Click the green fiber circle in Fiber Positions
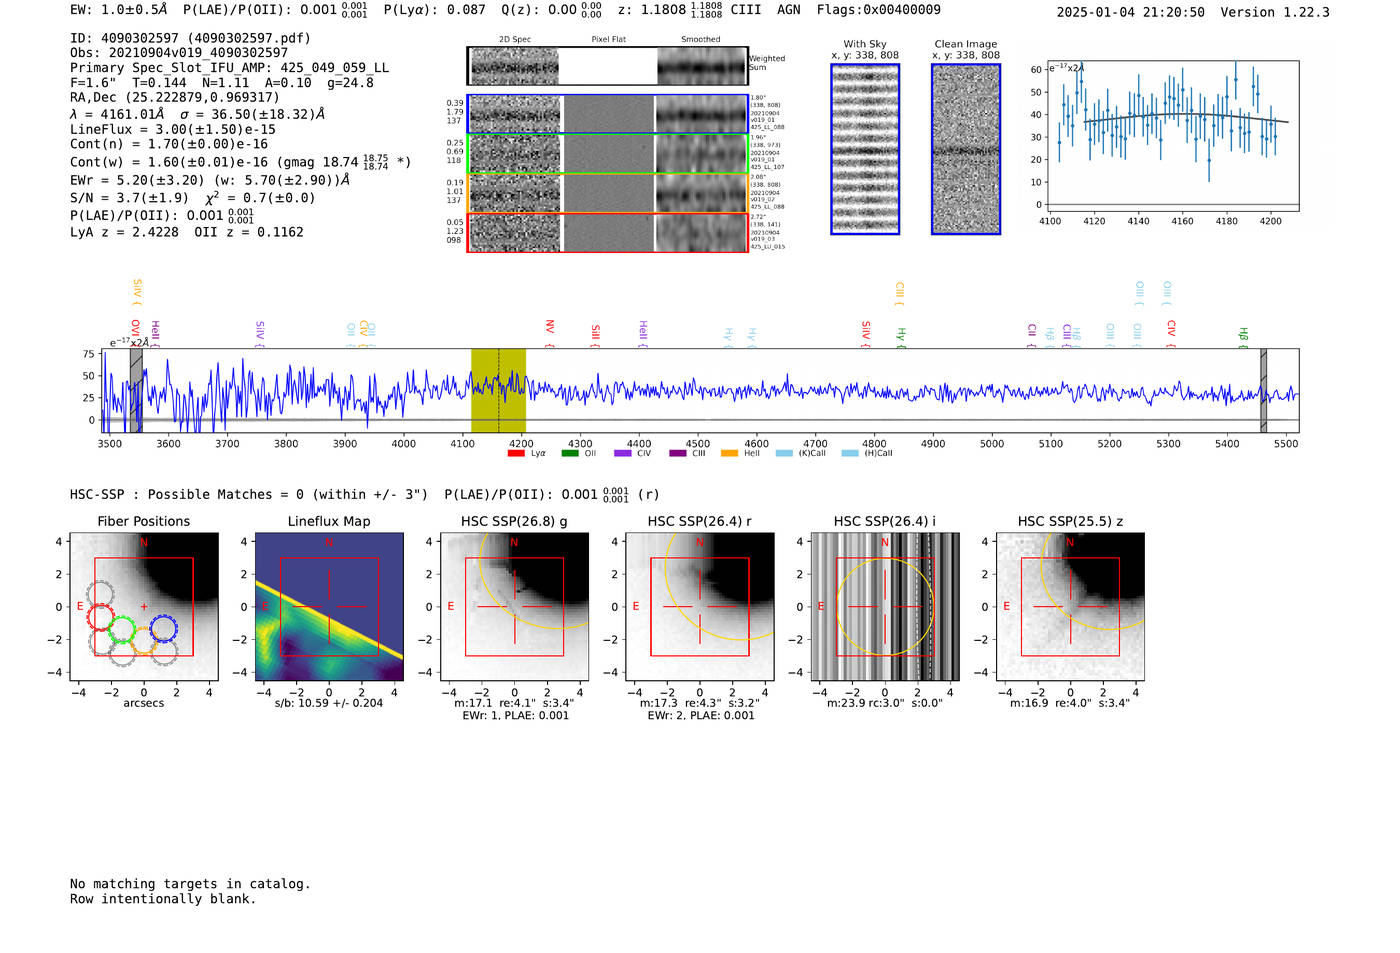This screenshot has width=1400, height=953. coord(122,630)
